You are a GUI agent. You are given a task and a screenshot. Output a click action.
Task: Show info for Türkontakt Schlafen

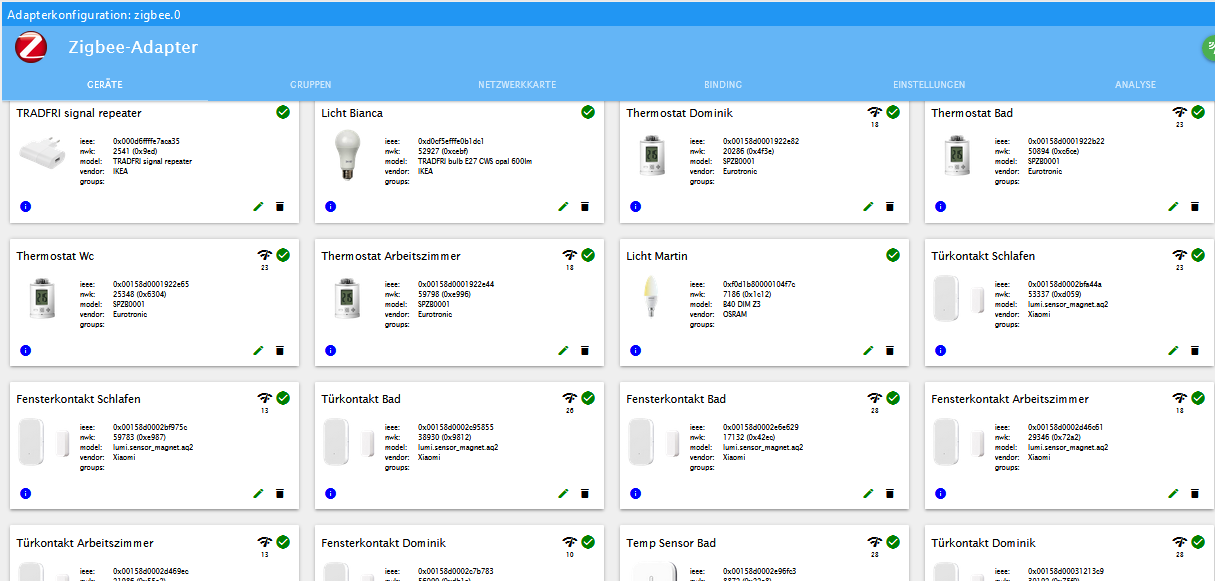point(941,350)
